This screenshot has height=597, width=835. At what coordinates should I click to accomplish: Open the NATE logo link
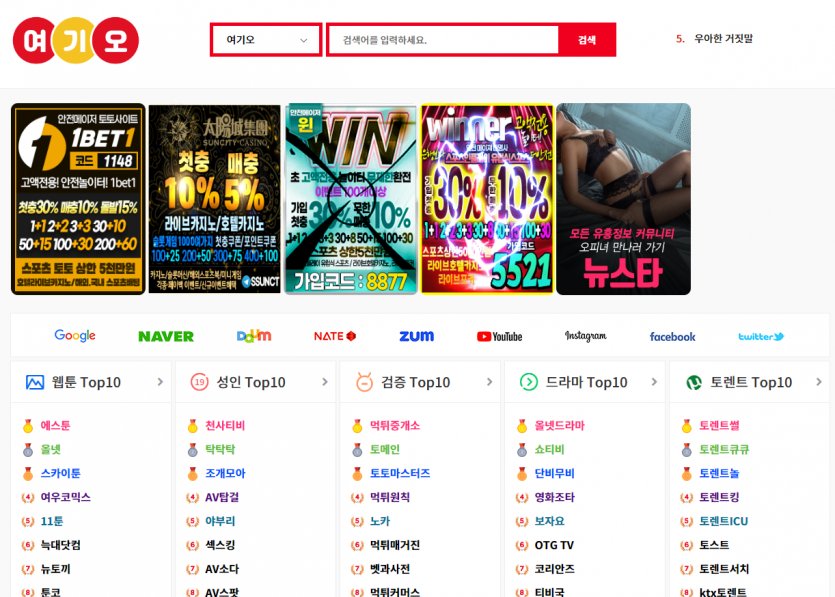pyautogui.click(x=335, y=336)
